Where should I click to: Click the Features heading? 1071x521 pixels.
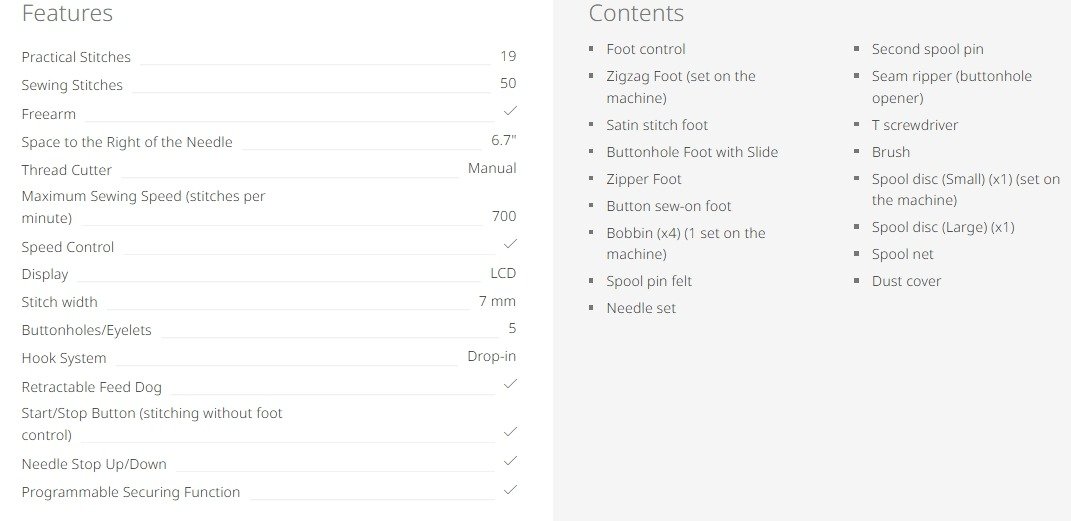(67, 14)
